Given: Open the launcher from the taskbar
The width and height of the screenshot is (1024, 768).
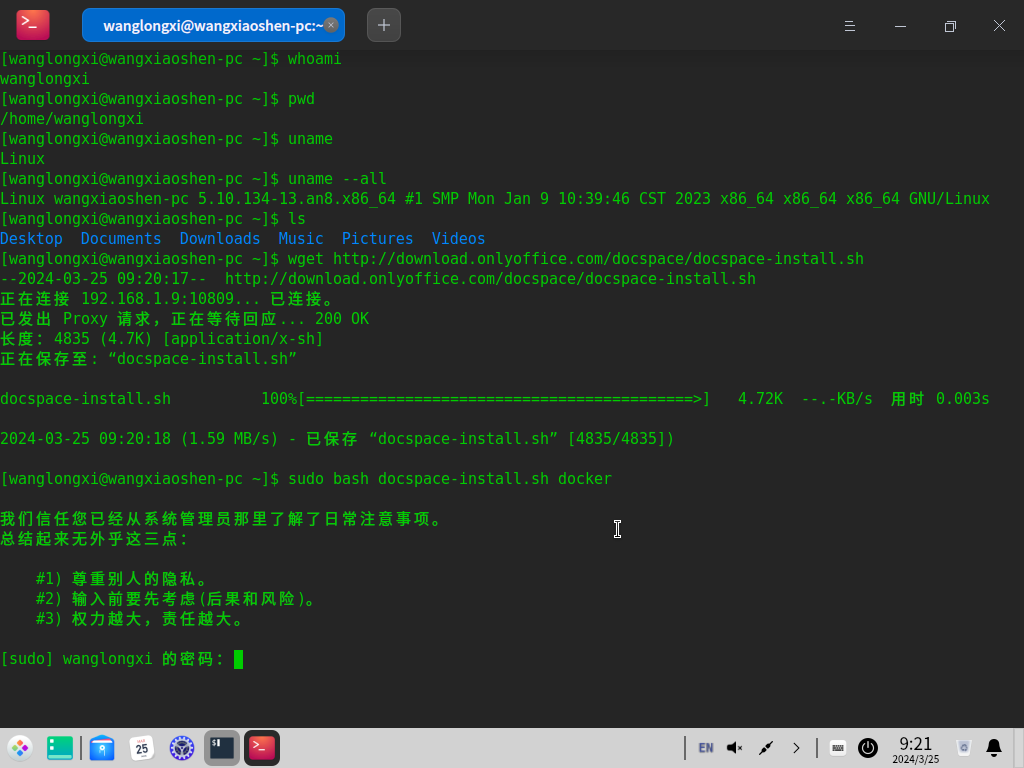Looking at the screenshot, I should coord(20,747).
